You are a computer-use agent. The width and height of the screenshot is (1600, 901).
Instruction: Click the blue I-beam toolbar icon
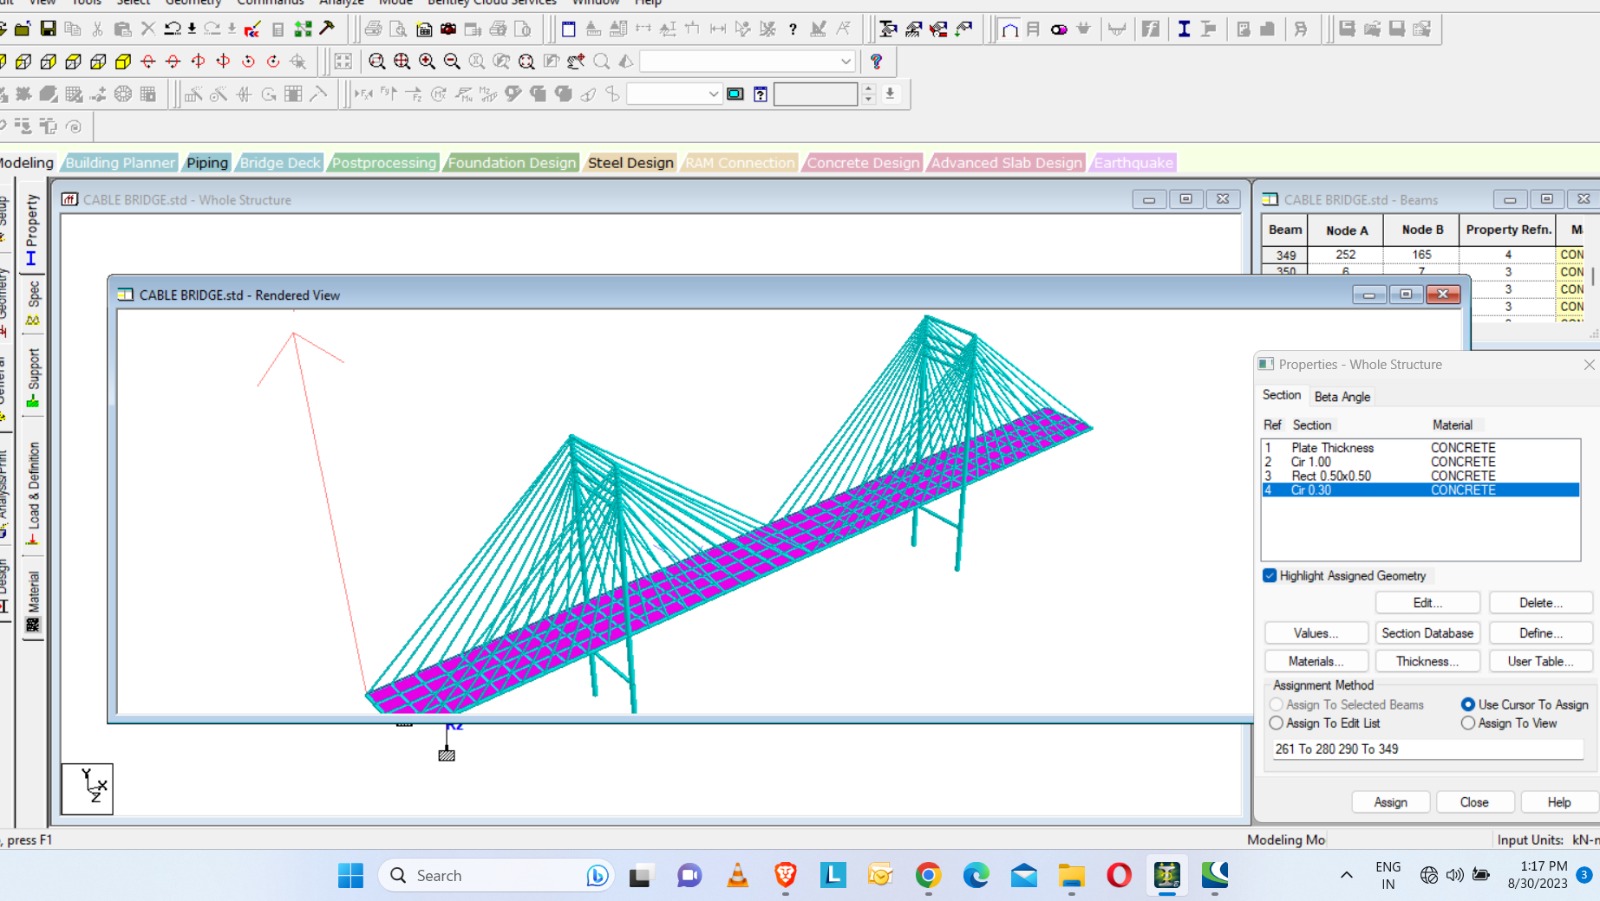(x=1184, y=29)
